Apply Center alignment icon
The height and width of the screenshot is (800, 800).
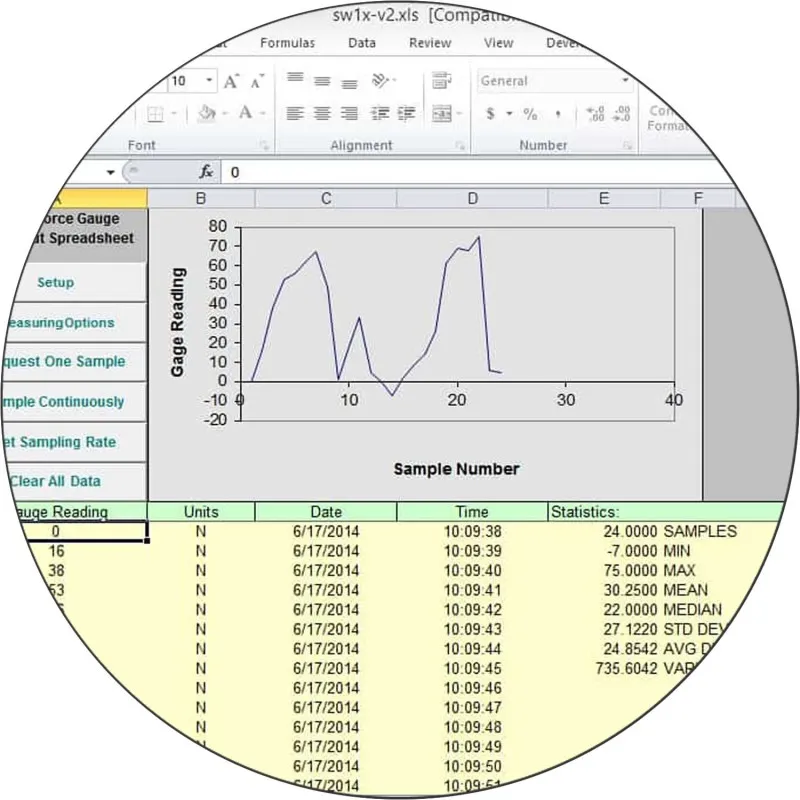pos(321,112)
